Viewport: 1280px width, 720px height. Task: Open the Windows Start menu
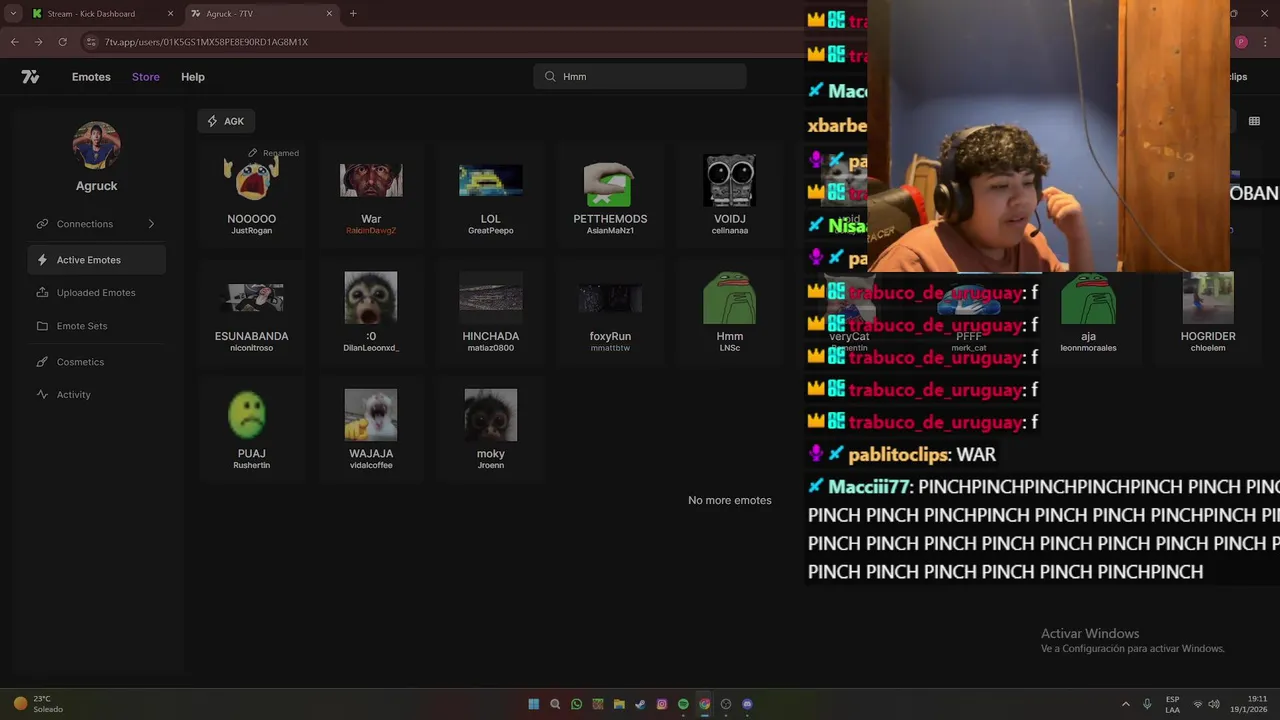tap(534, 704)
